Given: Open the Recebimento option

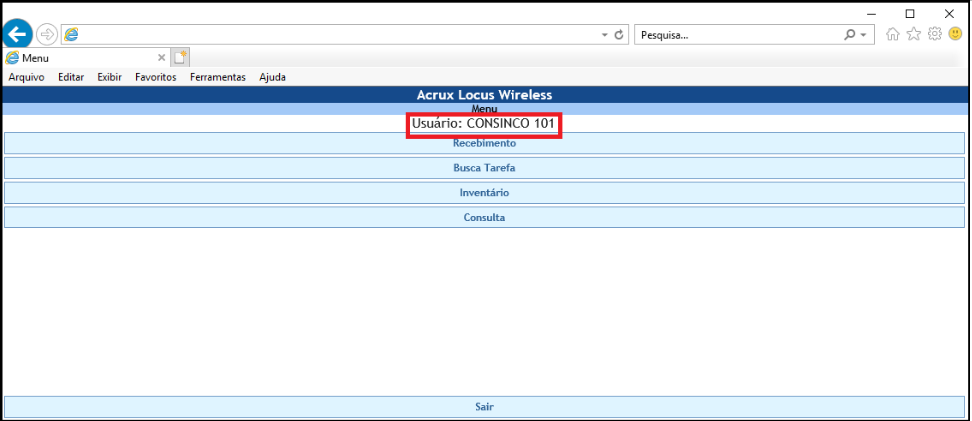Looking at the screenshot, I should tap(485, 143).
